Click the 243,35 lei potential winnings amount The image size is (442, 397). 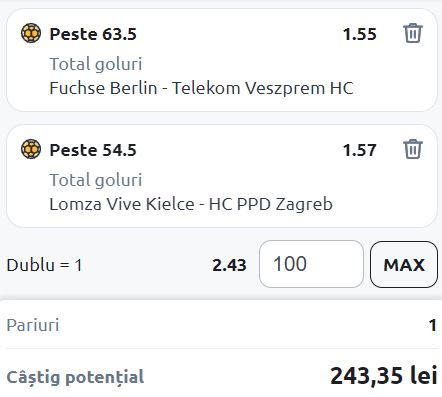point(384,376)
